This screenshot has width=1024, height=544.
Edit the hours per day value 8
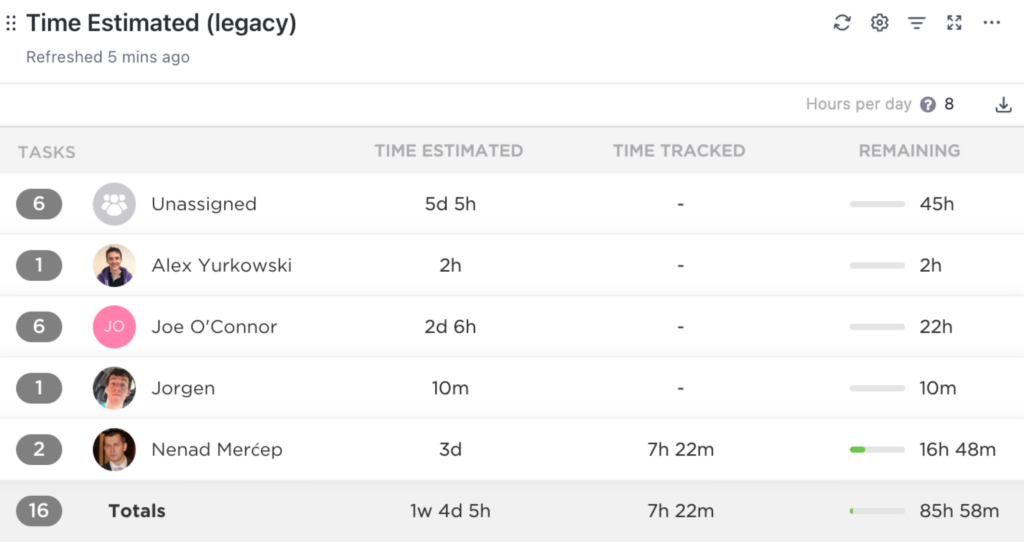point(949,105)
